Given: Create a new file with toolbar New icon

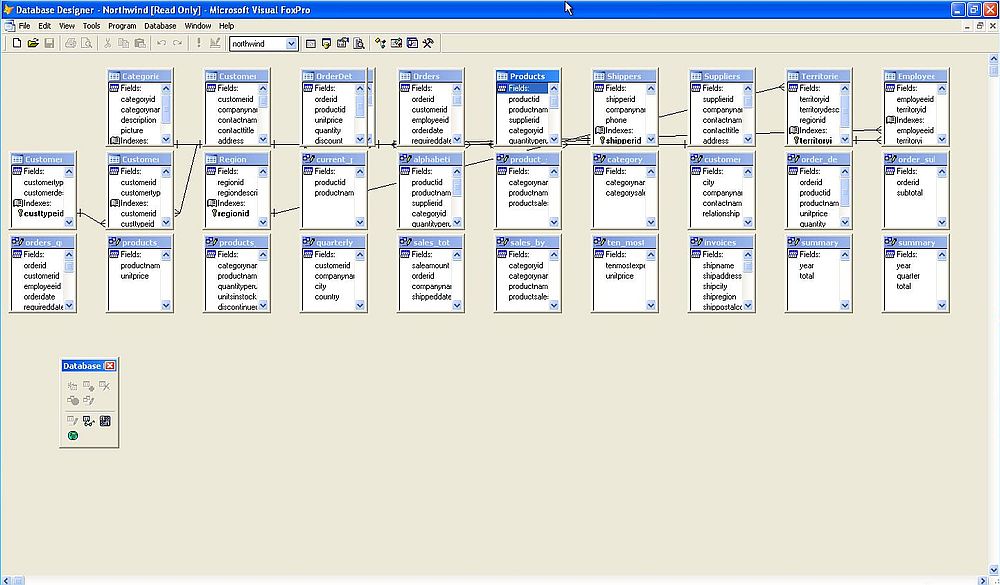Looking at the screenshot, I should (17, 43).
